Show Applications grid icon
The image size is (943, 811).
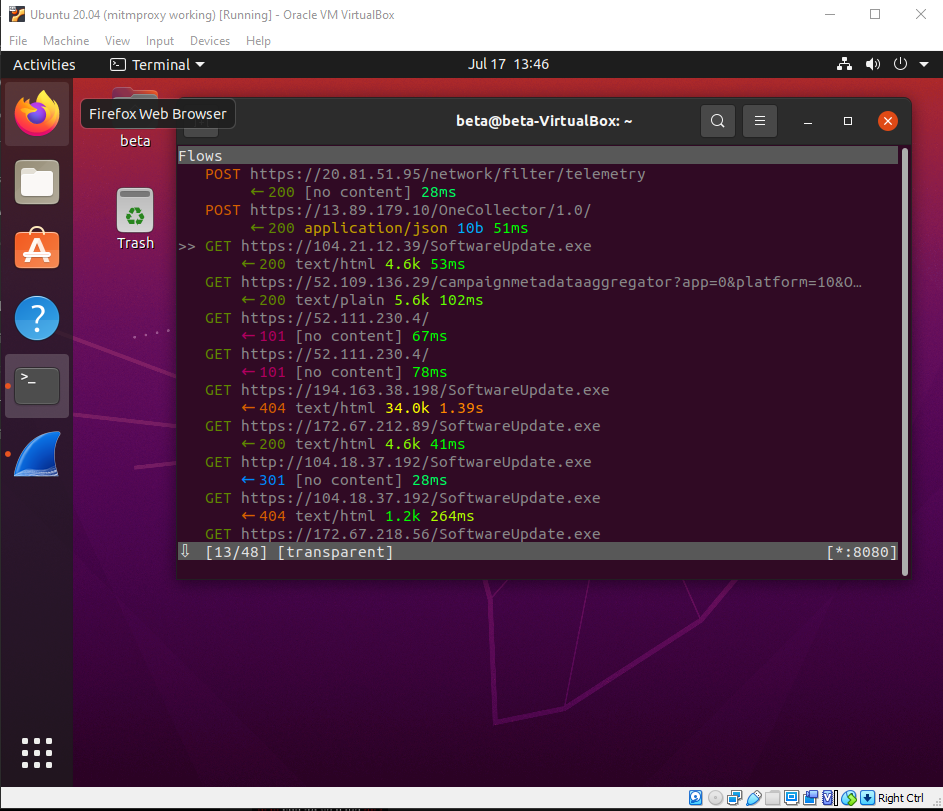pos(37,753)
